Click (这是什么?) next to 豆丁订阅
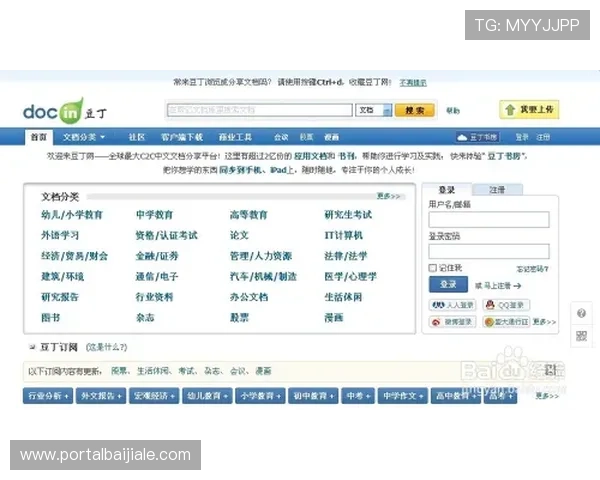Screen dimensions: 600x480 click(x=106, y=347)
